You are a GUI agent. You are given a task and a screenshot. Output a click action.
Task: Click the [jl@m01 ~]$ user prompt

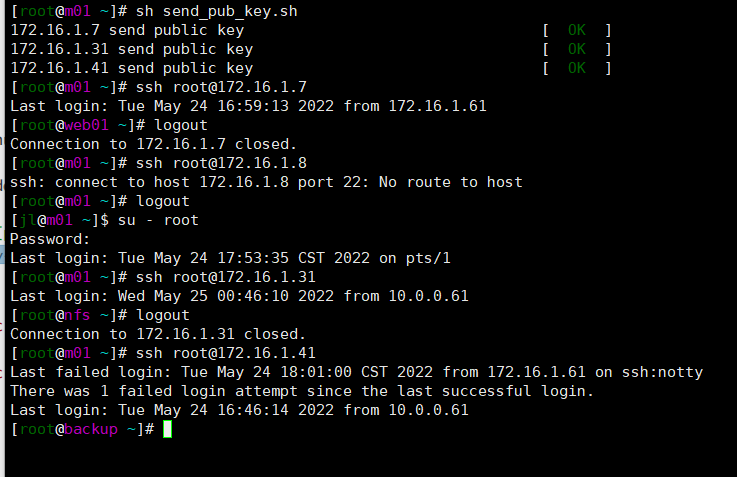[x=58, y=220]
